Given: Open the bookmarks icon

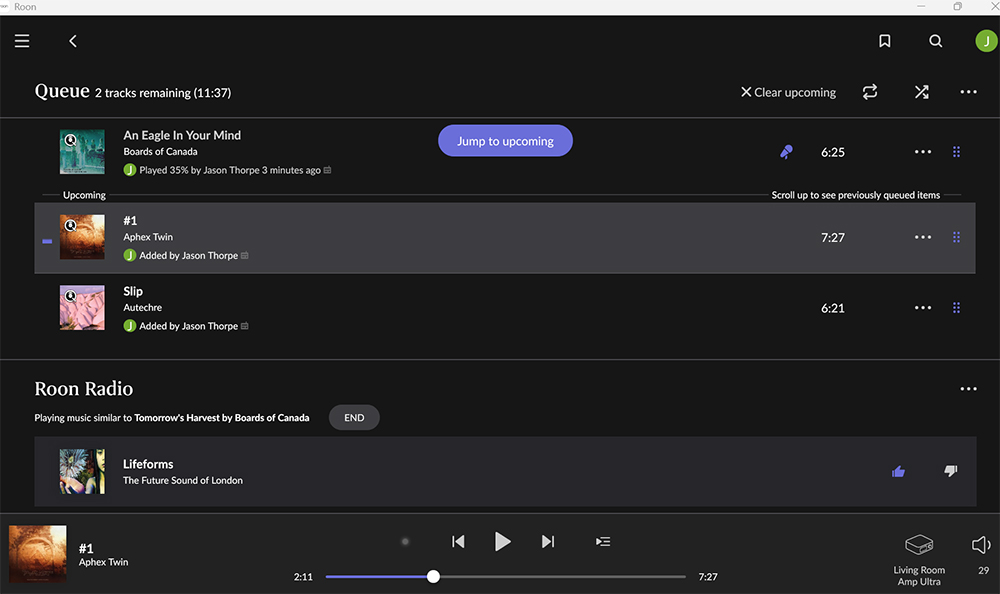Looking at the screenshot, I should pos(885,41).
